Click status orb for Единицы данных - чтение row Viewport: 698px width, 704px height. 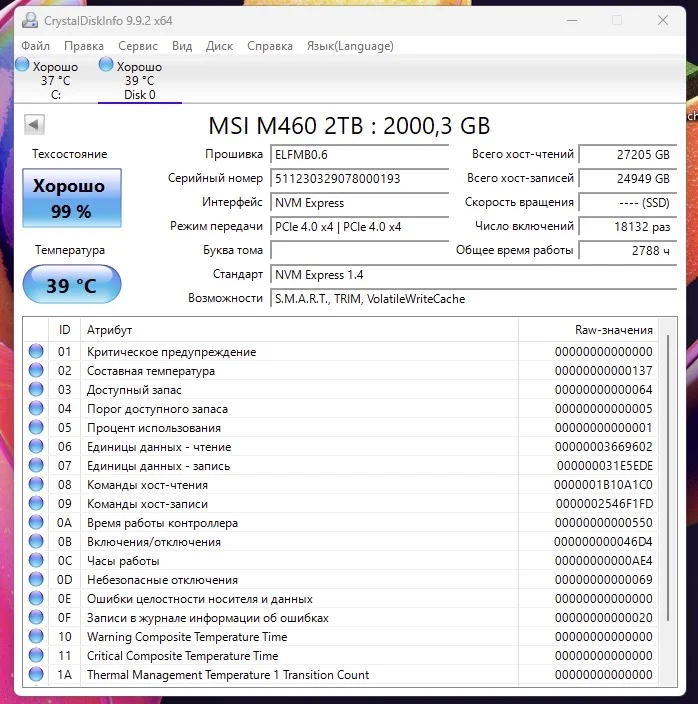click(36, 446)
